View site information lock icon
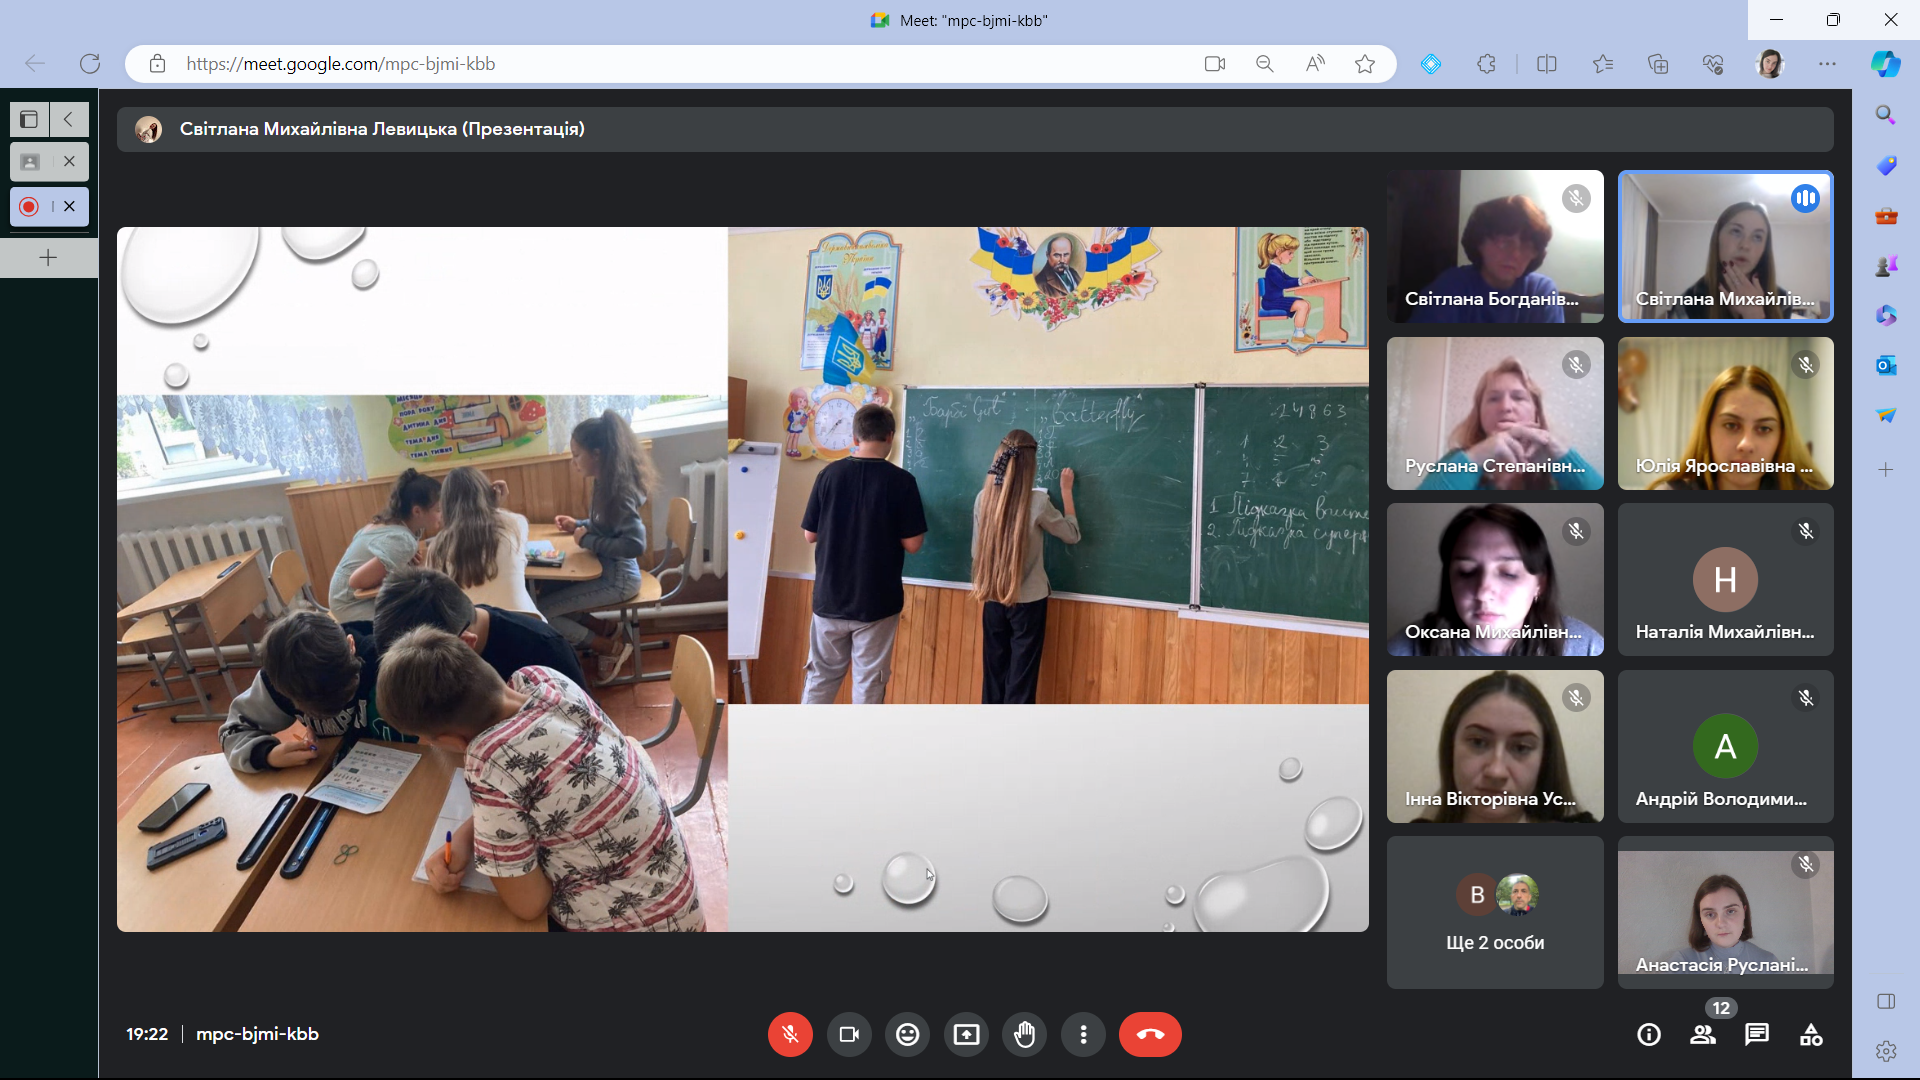This screenshot has width=1920, height=1080. tap(157, 64)
